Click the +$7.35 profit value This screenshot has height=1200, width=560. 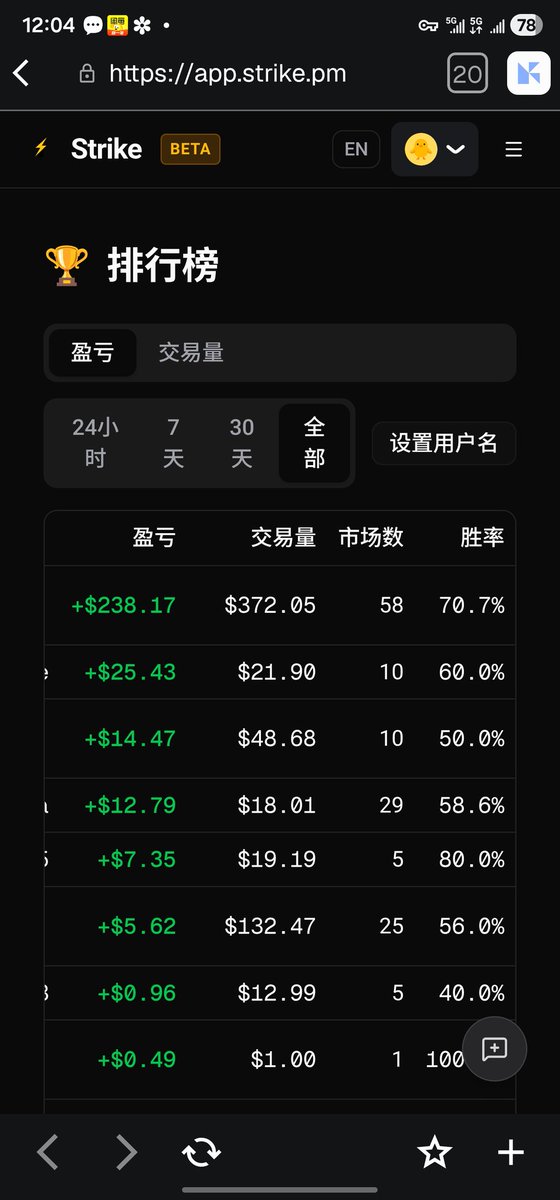[x=137, y=859]
